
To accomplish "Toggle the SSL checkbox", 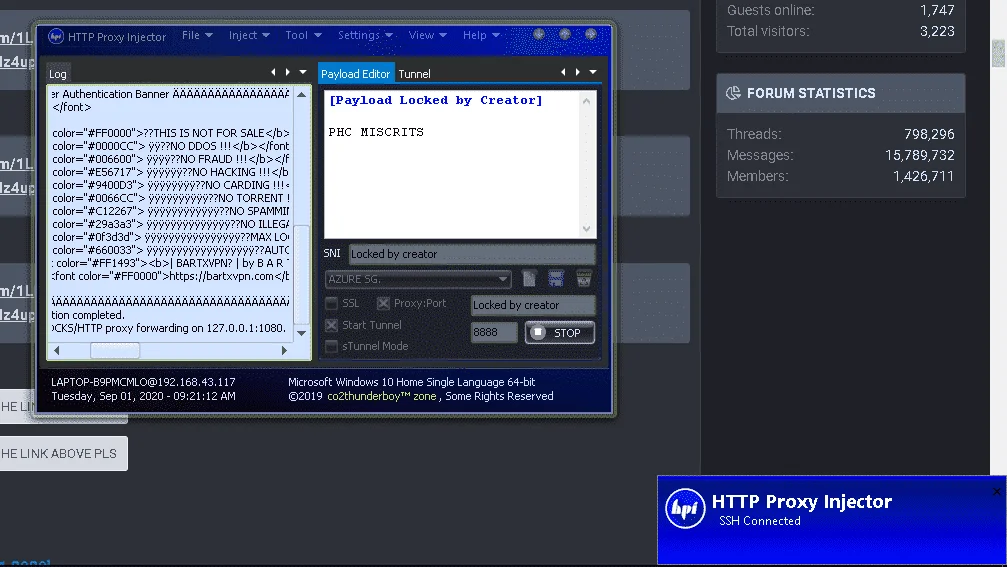I will pyautogui.click(x=331, y=303).
